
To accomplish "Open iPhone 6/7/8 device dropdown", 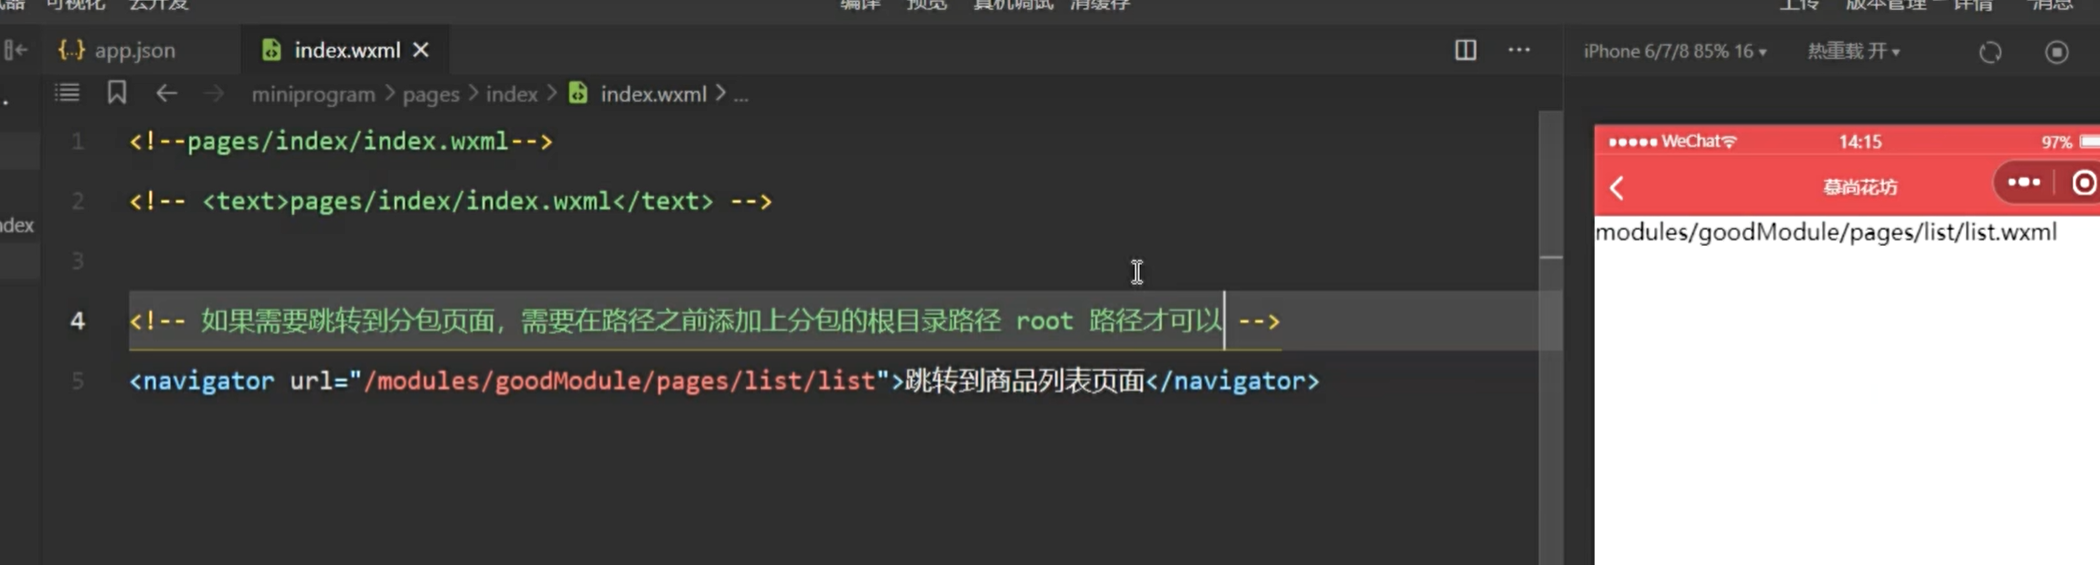I will 1675,51.
